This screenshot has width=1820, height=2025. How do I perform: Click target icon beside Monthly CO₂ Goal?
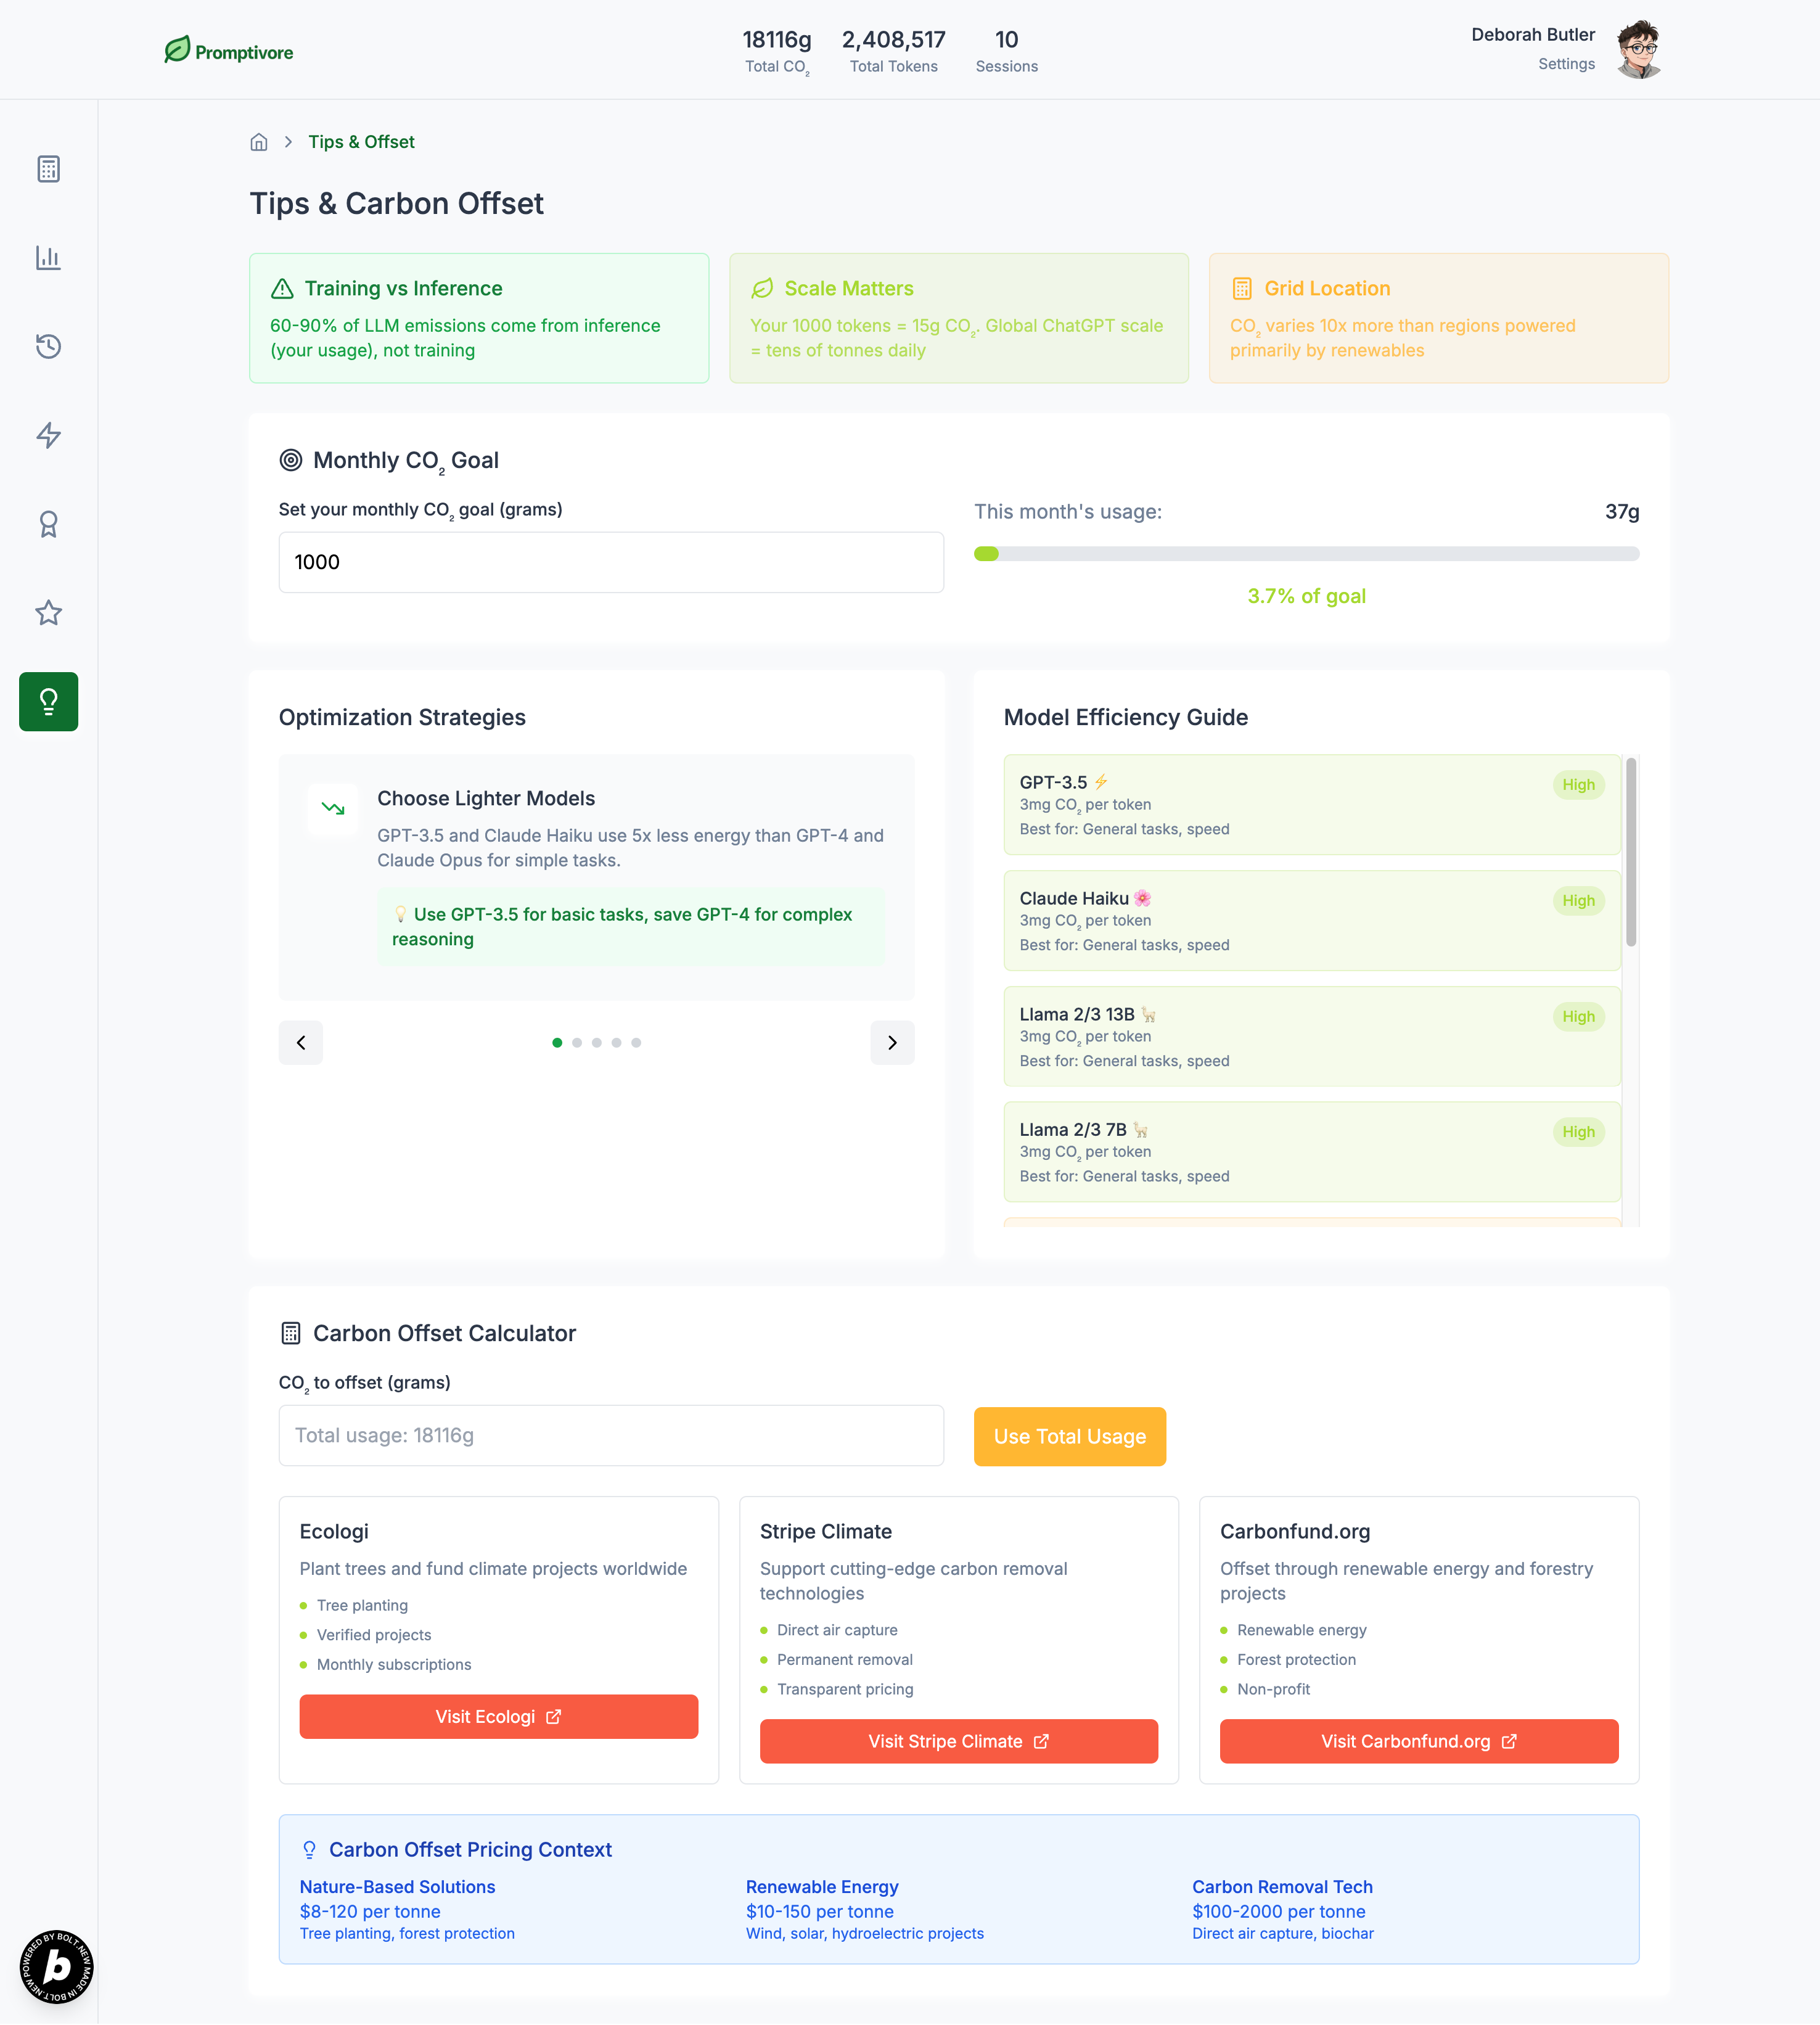click(x=291, y=460)
